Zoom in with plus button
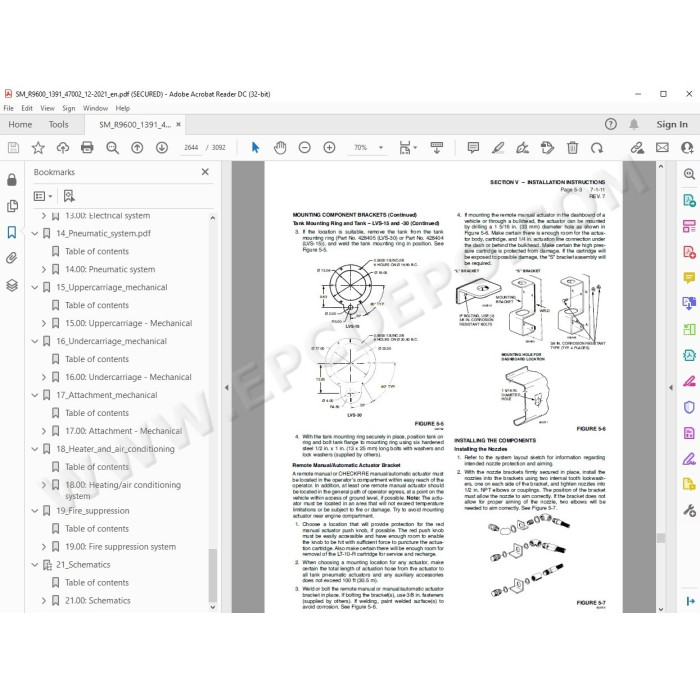 pyautogui.click(x=329, y=147)
